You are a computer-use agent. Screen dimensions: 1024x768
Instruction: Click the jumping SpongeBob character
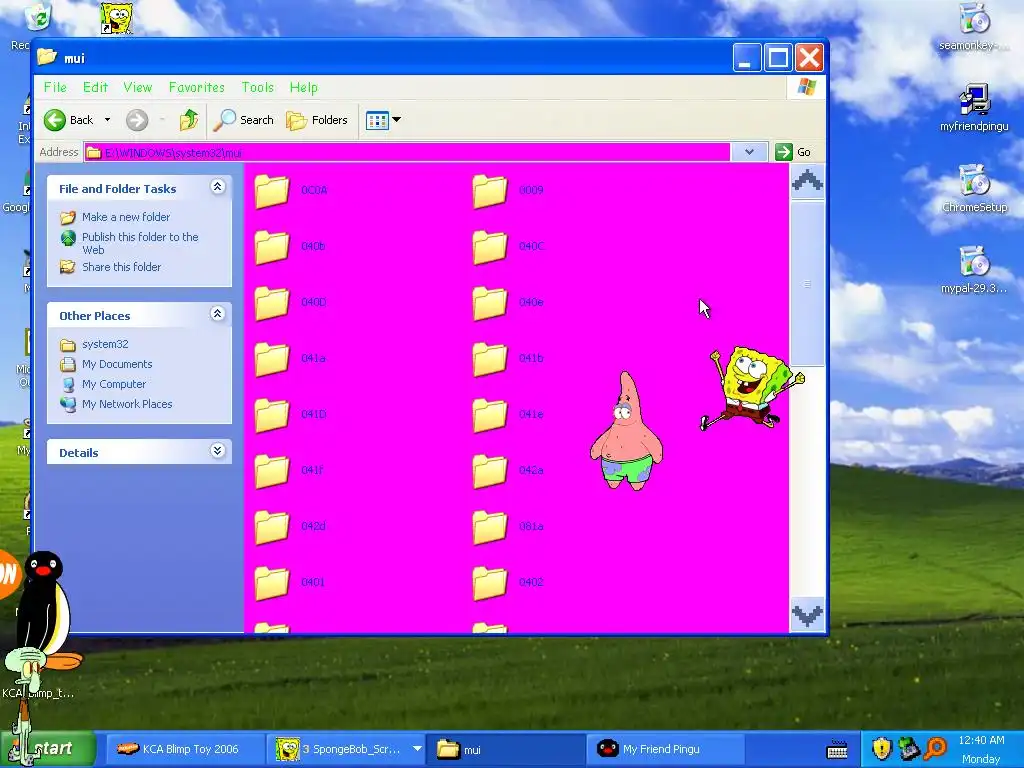pyautogui.click(x=751, y=389)
